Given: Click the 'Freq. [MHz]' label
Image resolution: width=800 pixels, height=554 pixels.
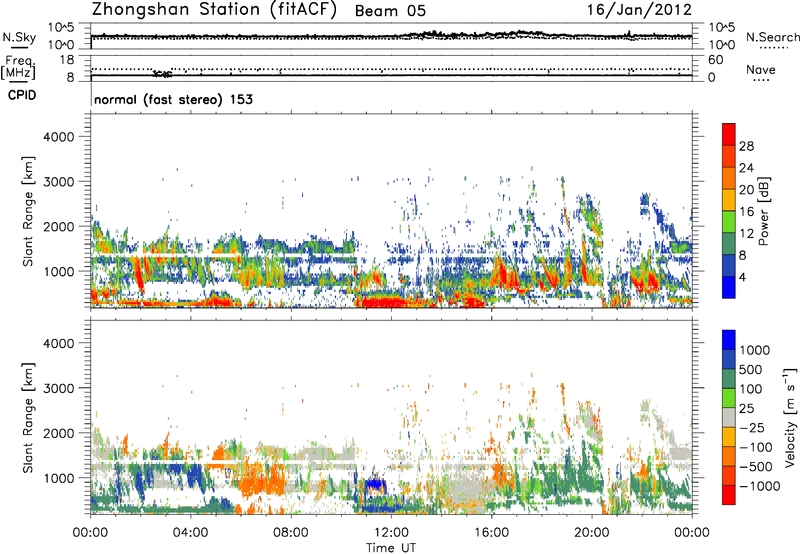Looking at the screenshot, I should coord(18,68).
